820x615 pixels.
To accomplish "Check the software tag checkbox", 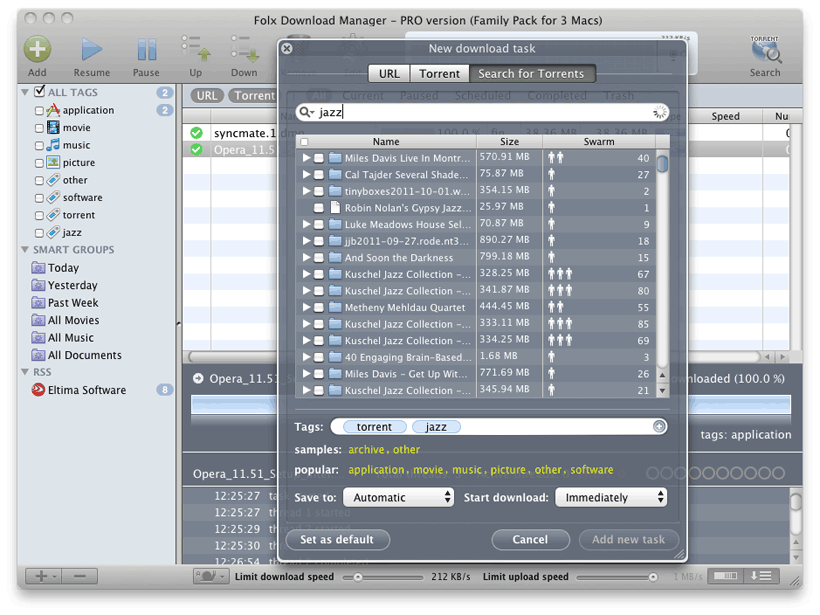I will click(x=39, y=198).
